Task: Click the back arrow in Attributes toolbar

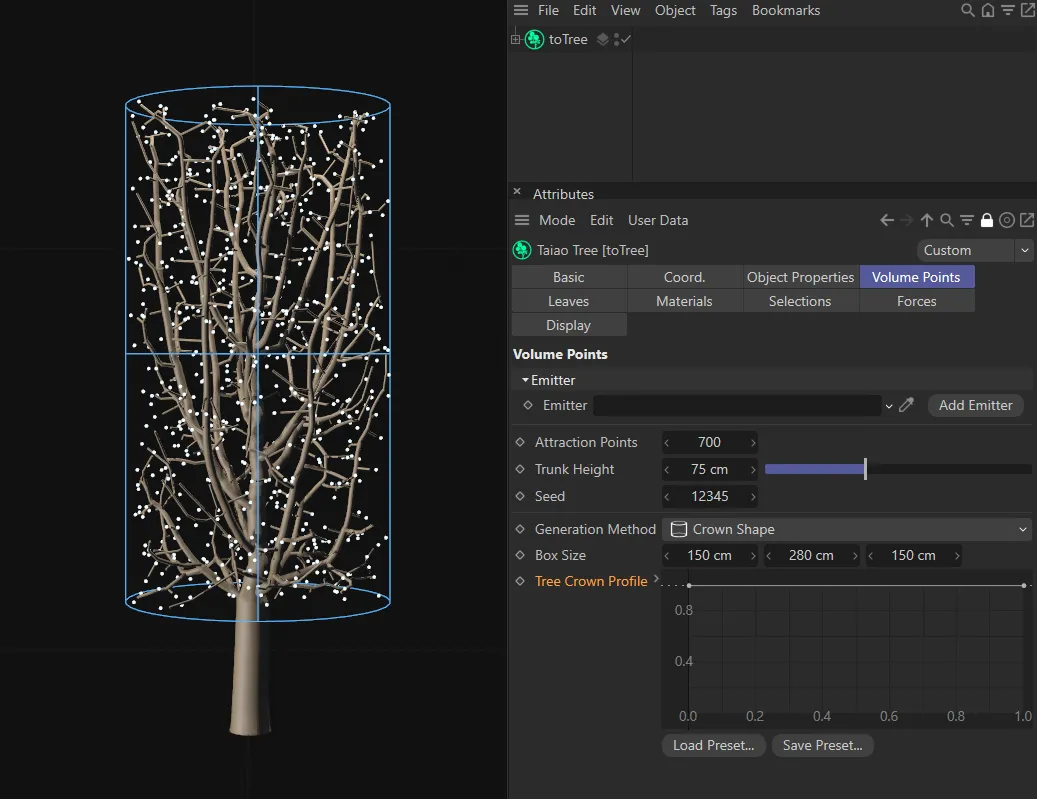Action: tap(886, 221)
